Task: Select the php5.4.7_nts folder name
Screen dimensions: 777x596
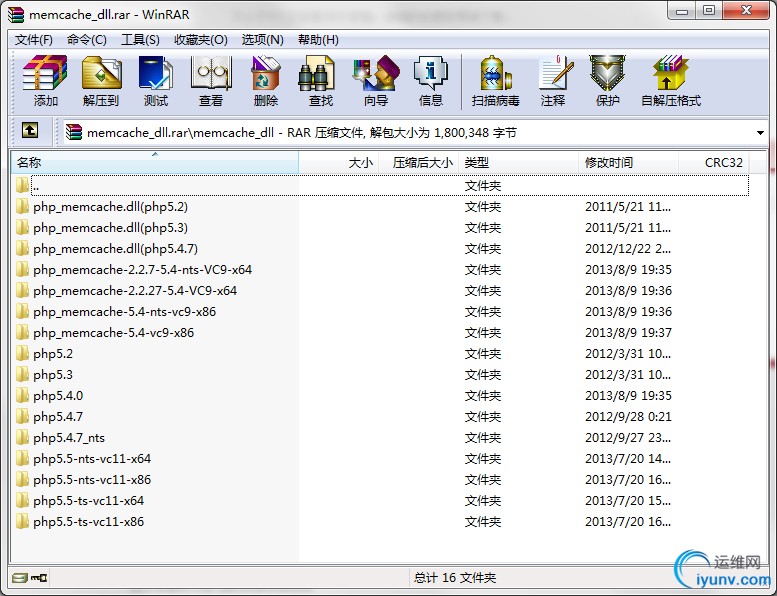Action: [69, 438]
